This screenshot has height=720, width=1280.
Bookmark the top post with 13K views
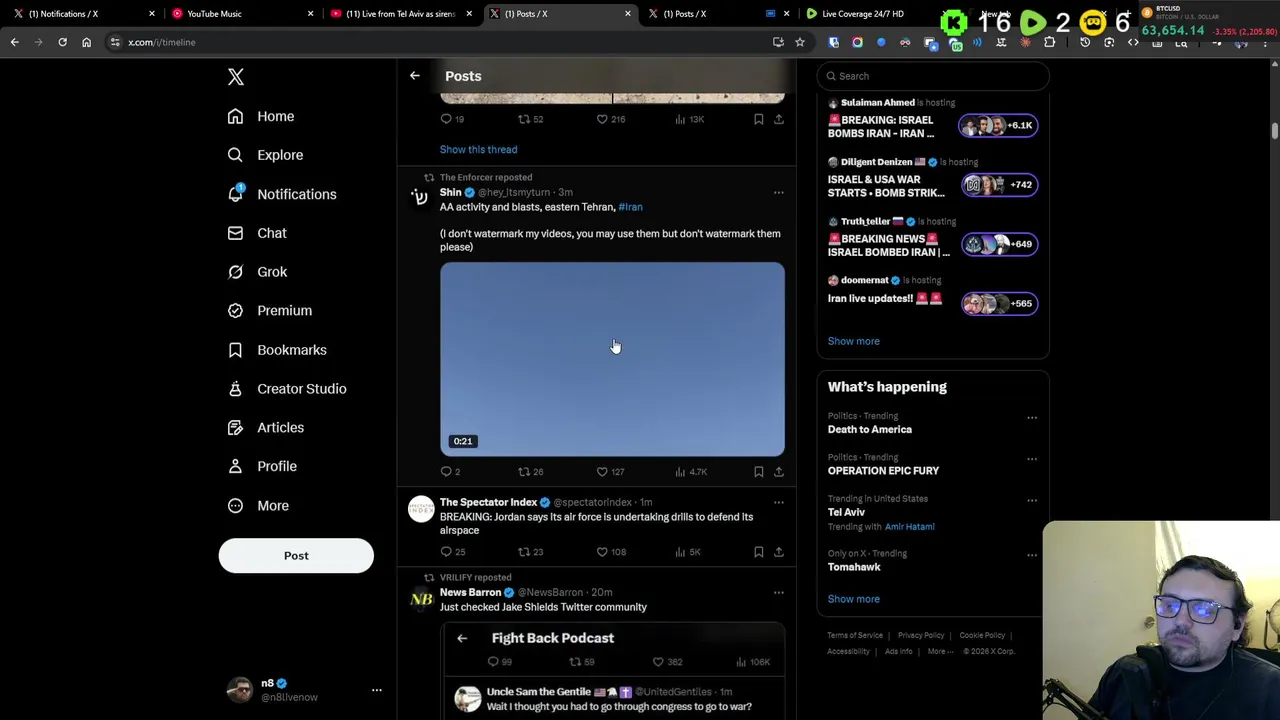[x=758, y=119]
